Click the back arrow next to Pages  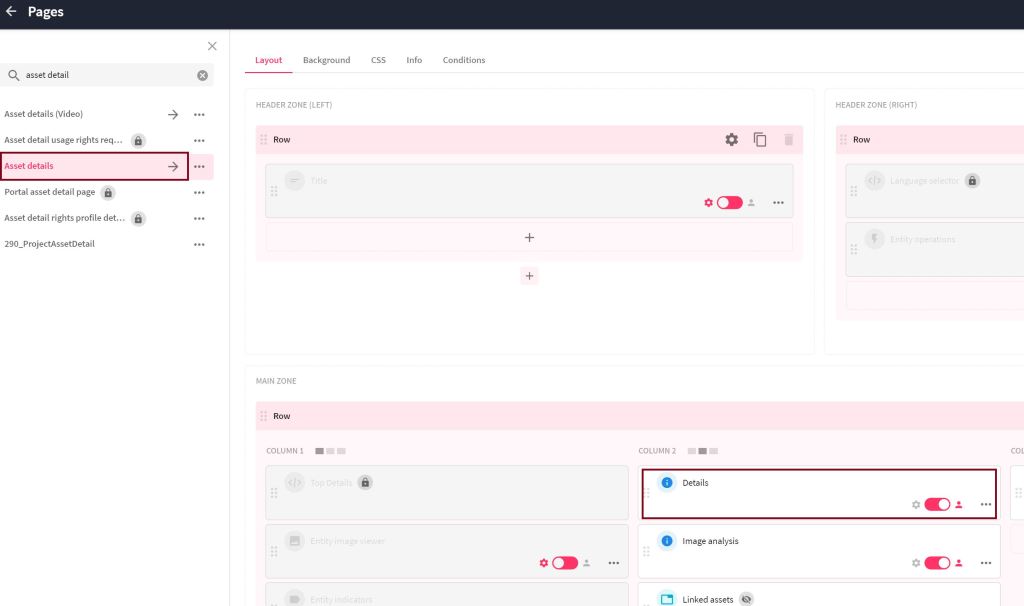(11, 12)
